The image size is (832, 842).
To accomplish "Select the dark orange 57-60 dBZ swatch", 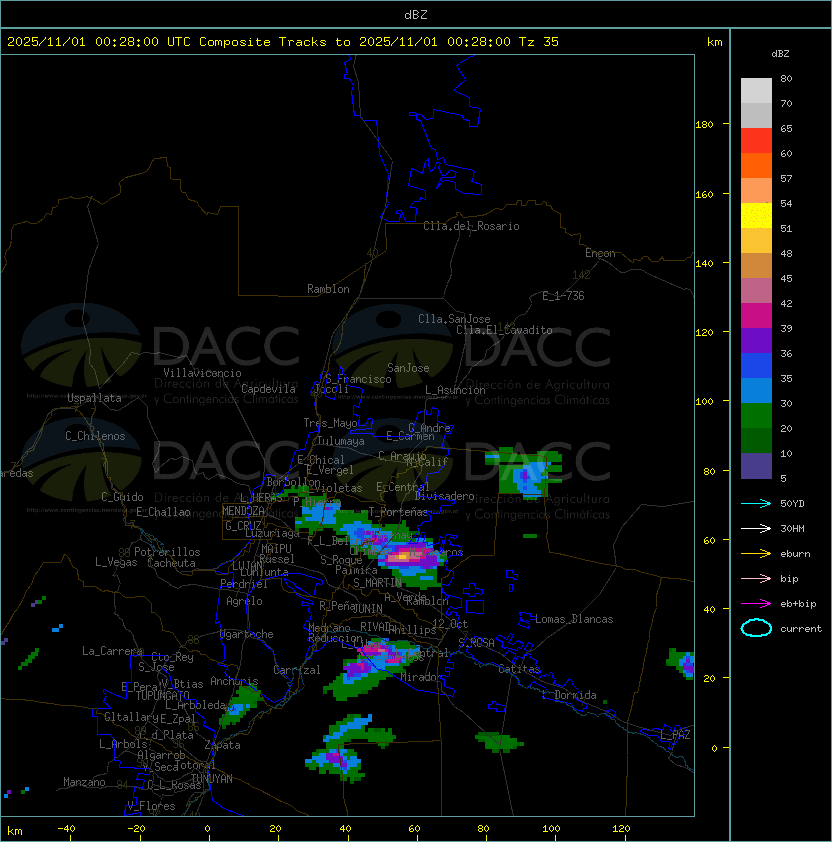I will (756, 165).
